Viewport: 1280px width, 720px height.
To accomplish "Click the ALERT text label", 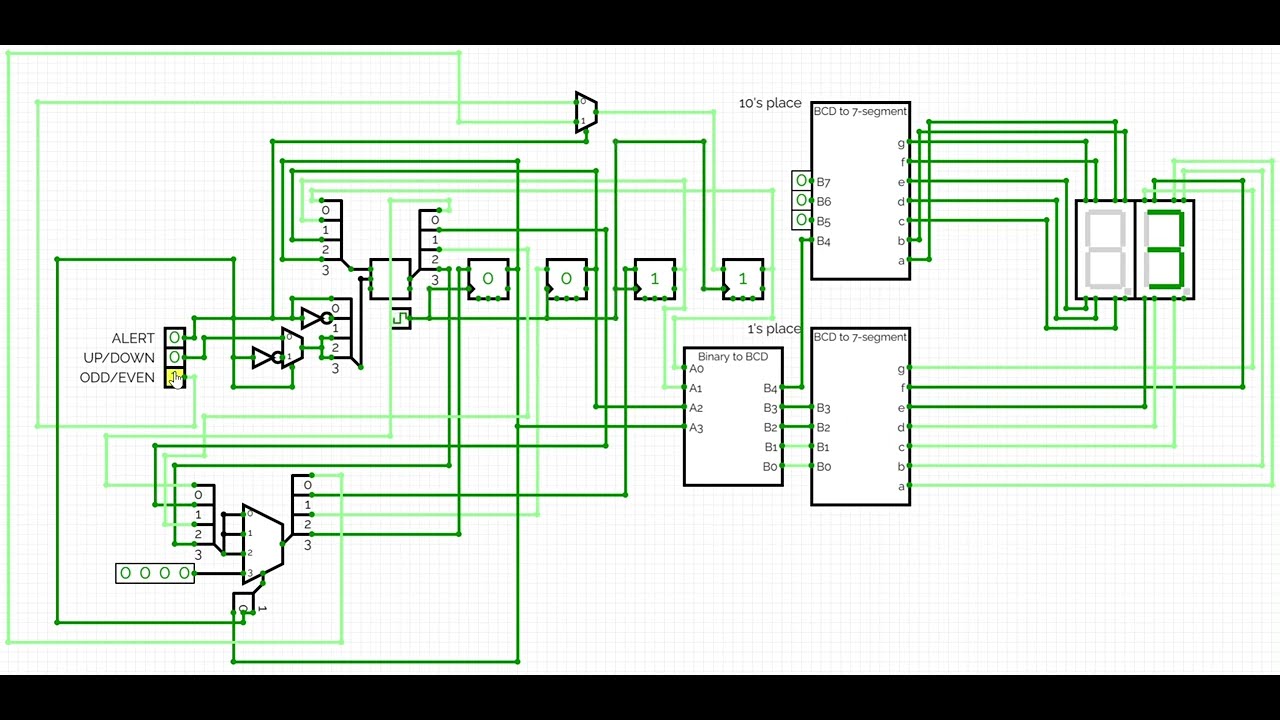I will click(x=133, y=338).
